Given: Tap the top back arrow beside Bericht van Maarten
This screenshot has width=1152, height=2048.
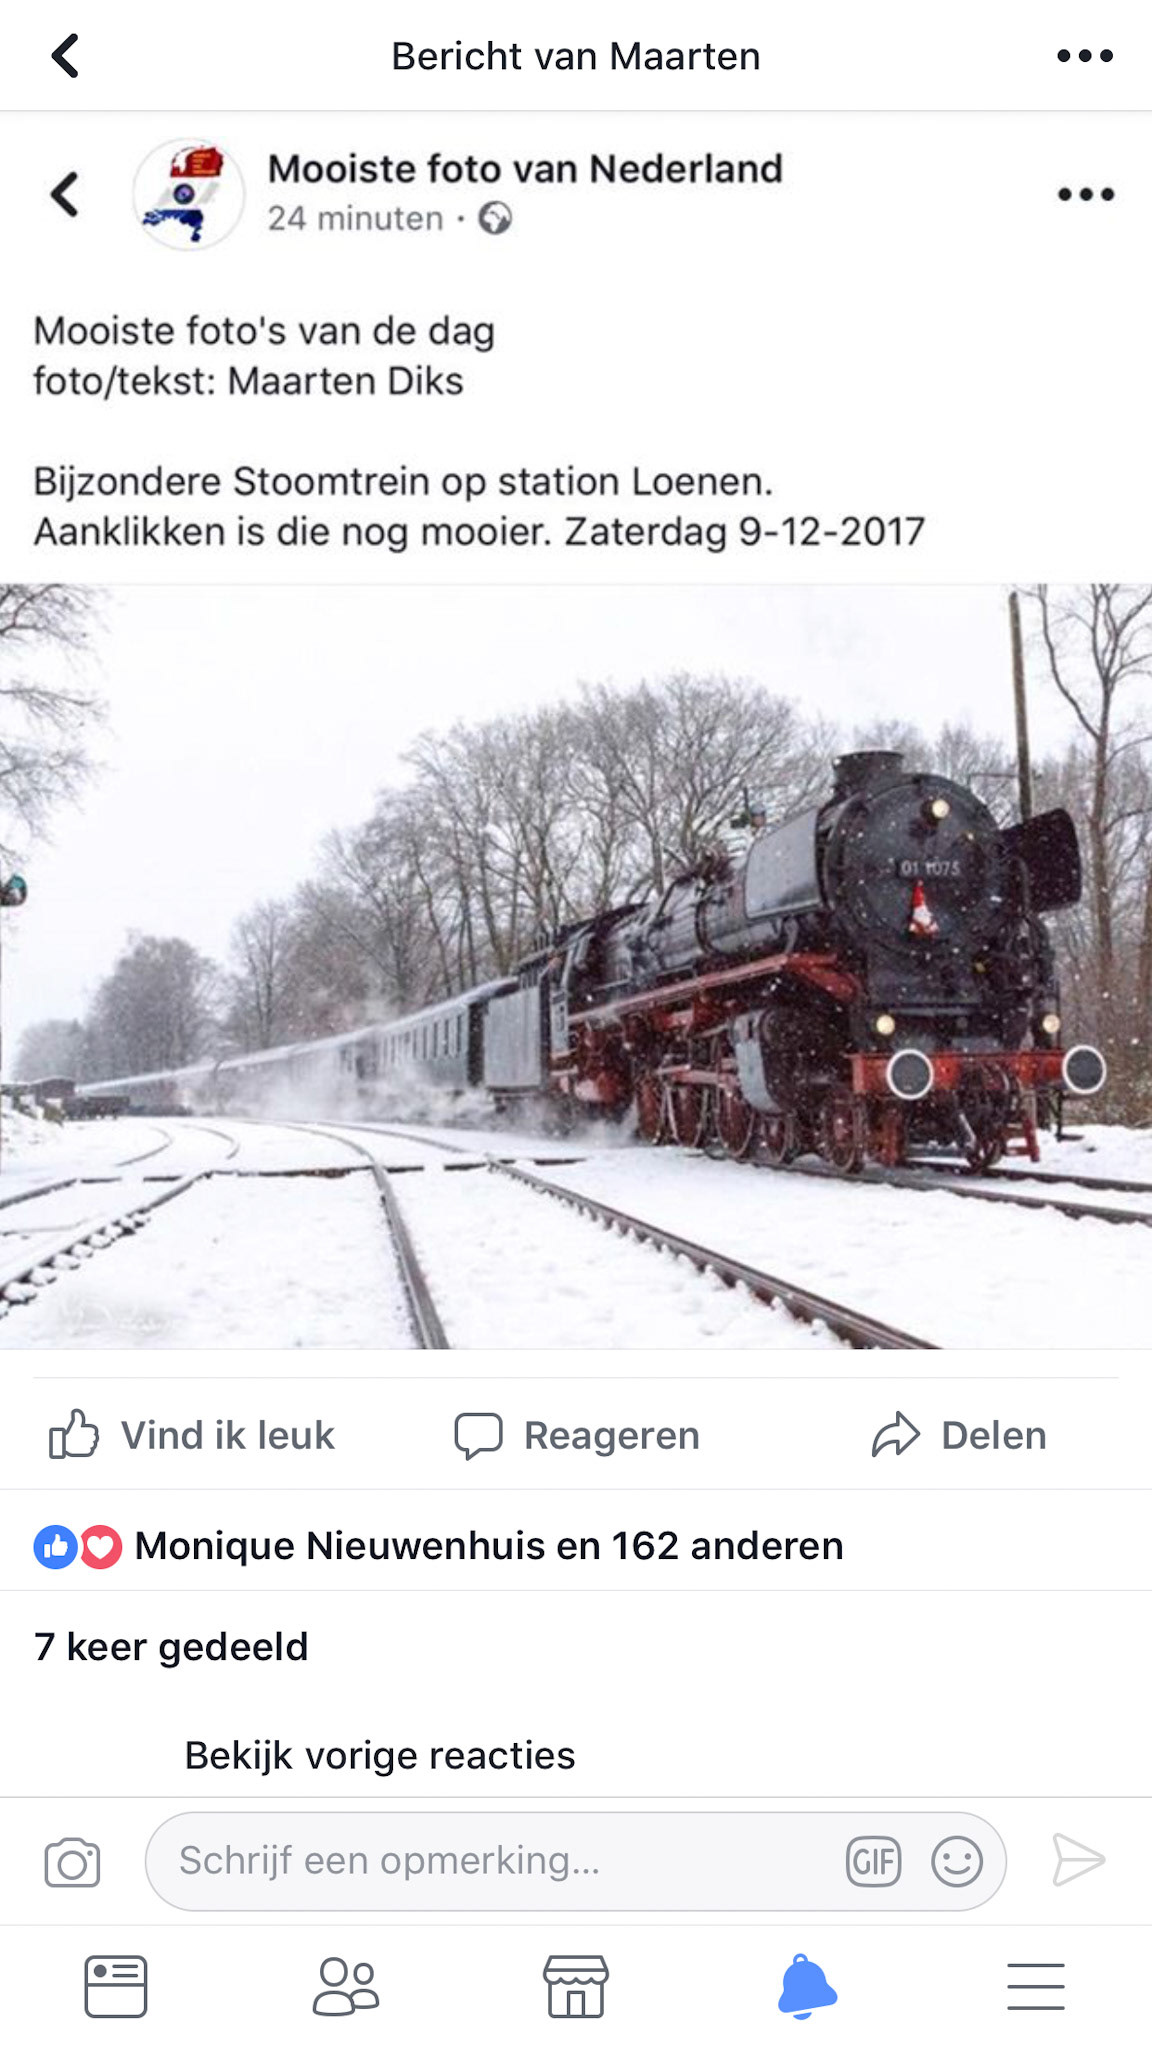Looking at the screenshot, I should 66,56.
